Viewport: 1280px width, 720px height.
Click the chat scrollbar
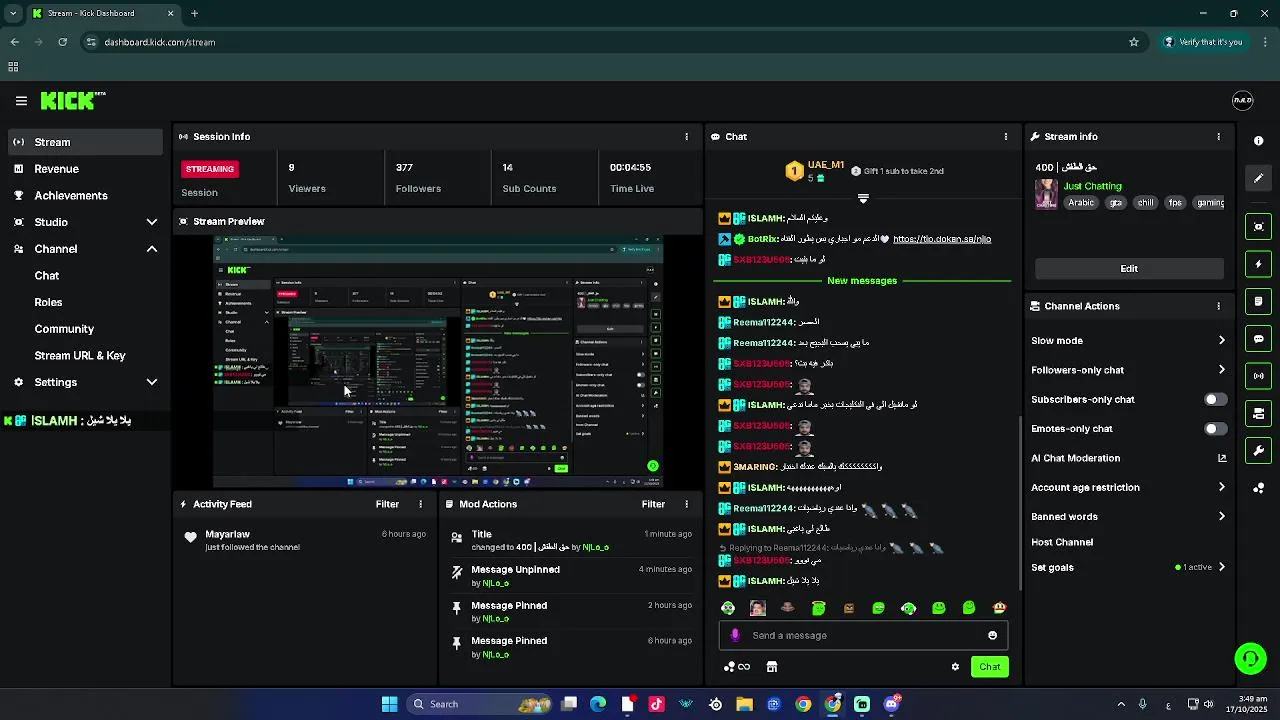pos(1021,505)
